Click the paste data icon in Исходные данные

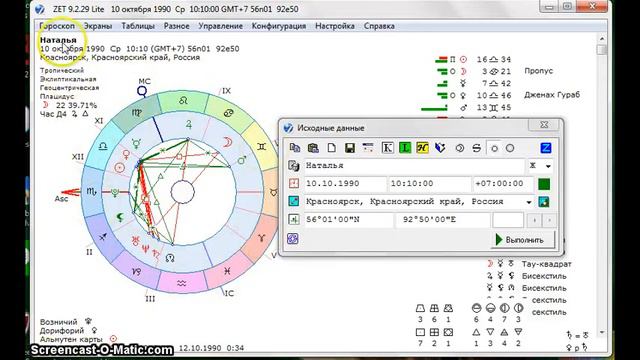pyautogui.click(x=313, y=148)
